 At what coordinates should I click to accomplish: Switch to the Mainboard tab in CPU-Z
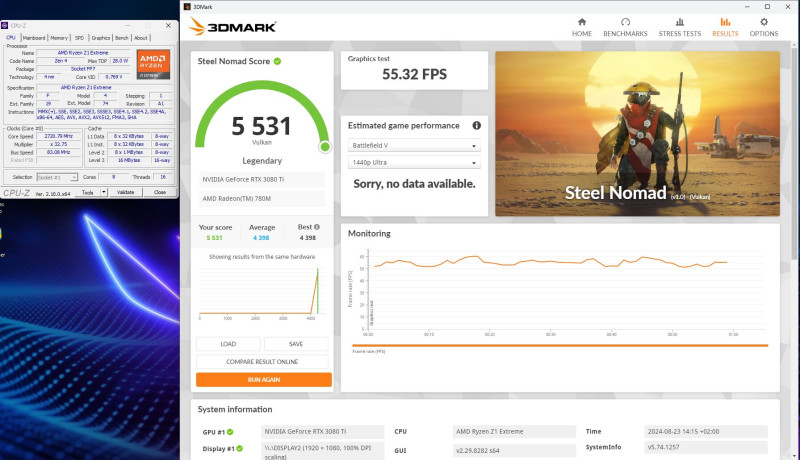pyautogui.click(x=34, y=38)
